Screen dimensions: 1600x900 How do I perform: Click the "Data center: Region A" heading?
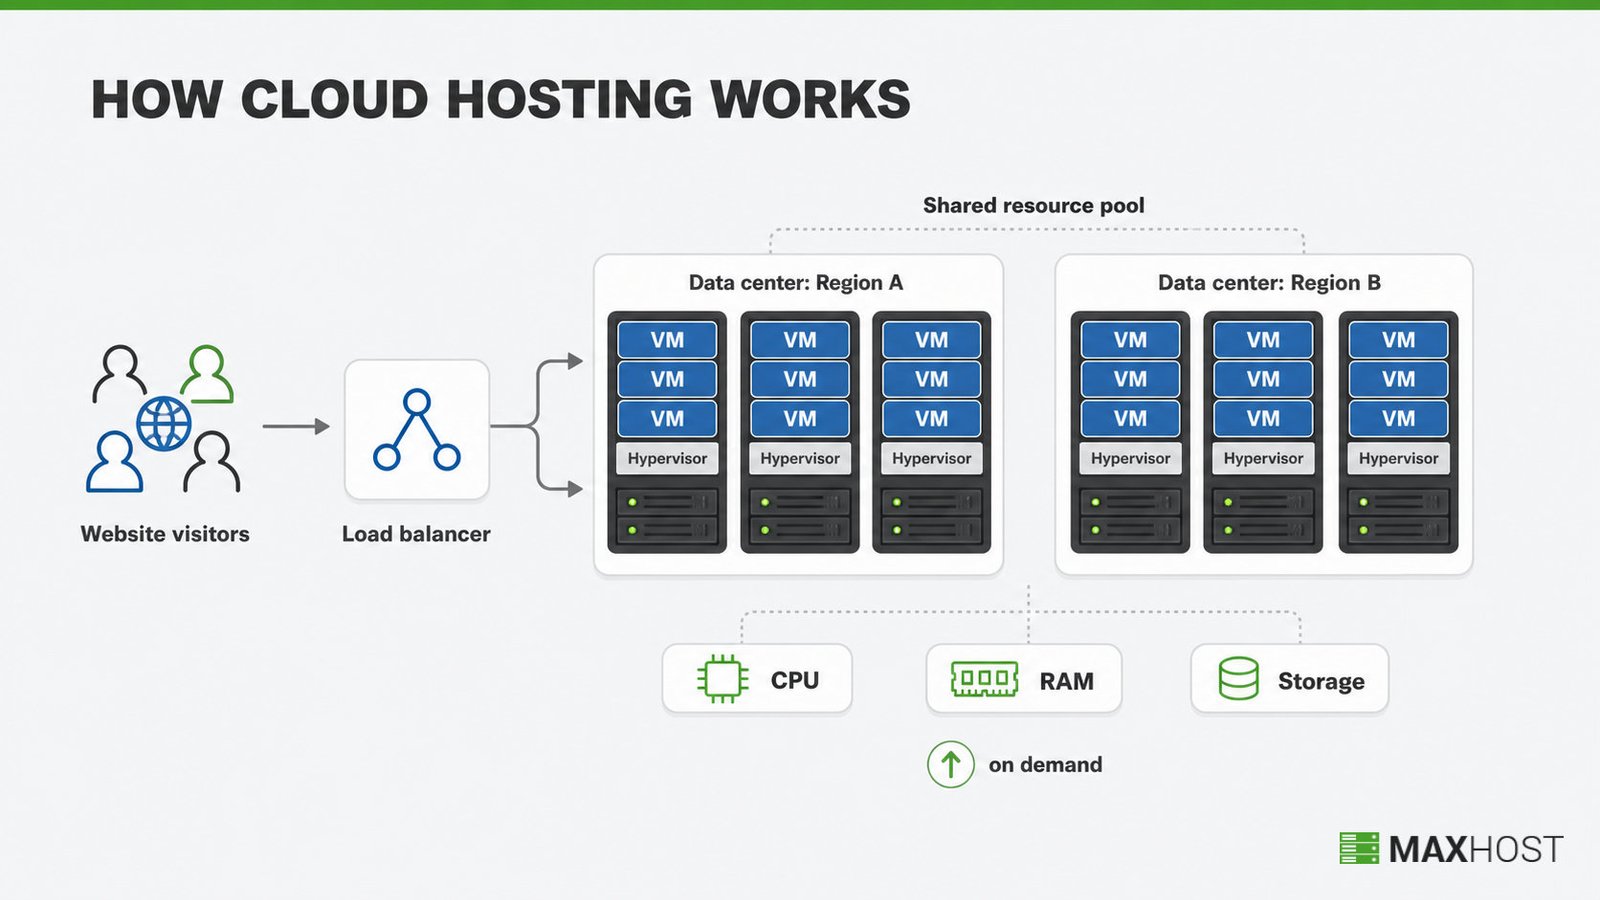pos(796,283)
